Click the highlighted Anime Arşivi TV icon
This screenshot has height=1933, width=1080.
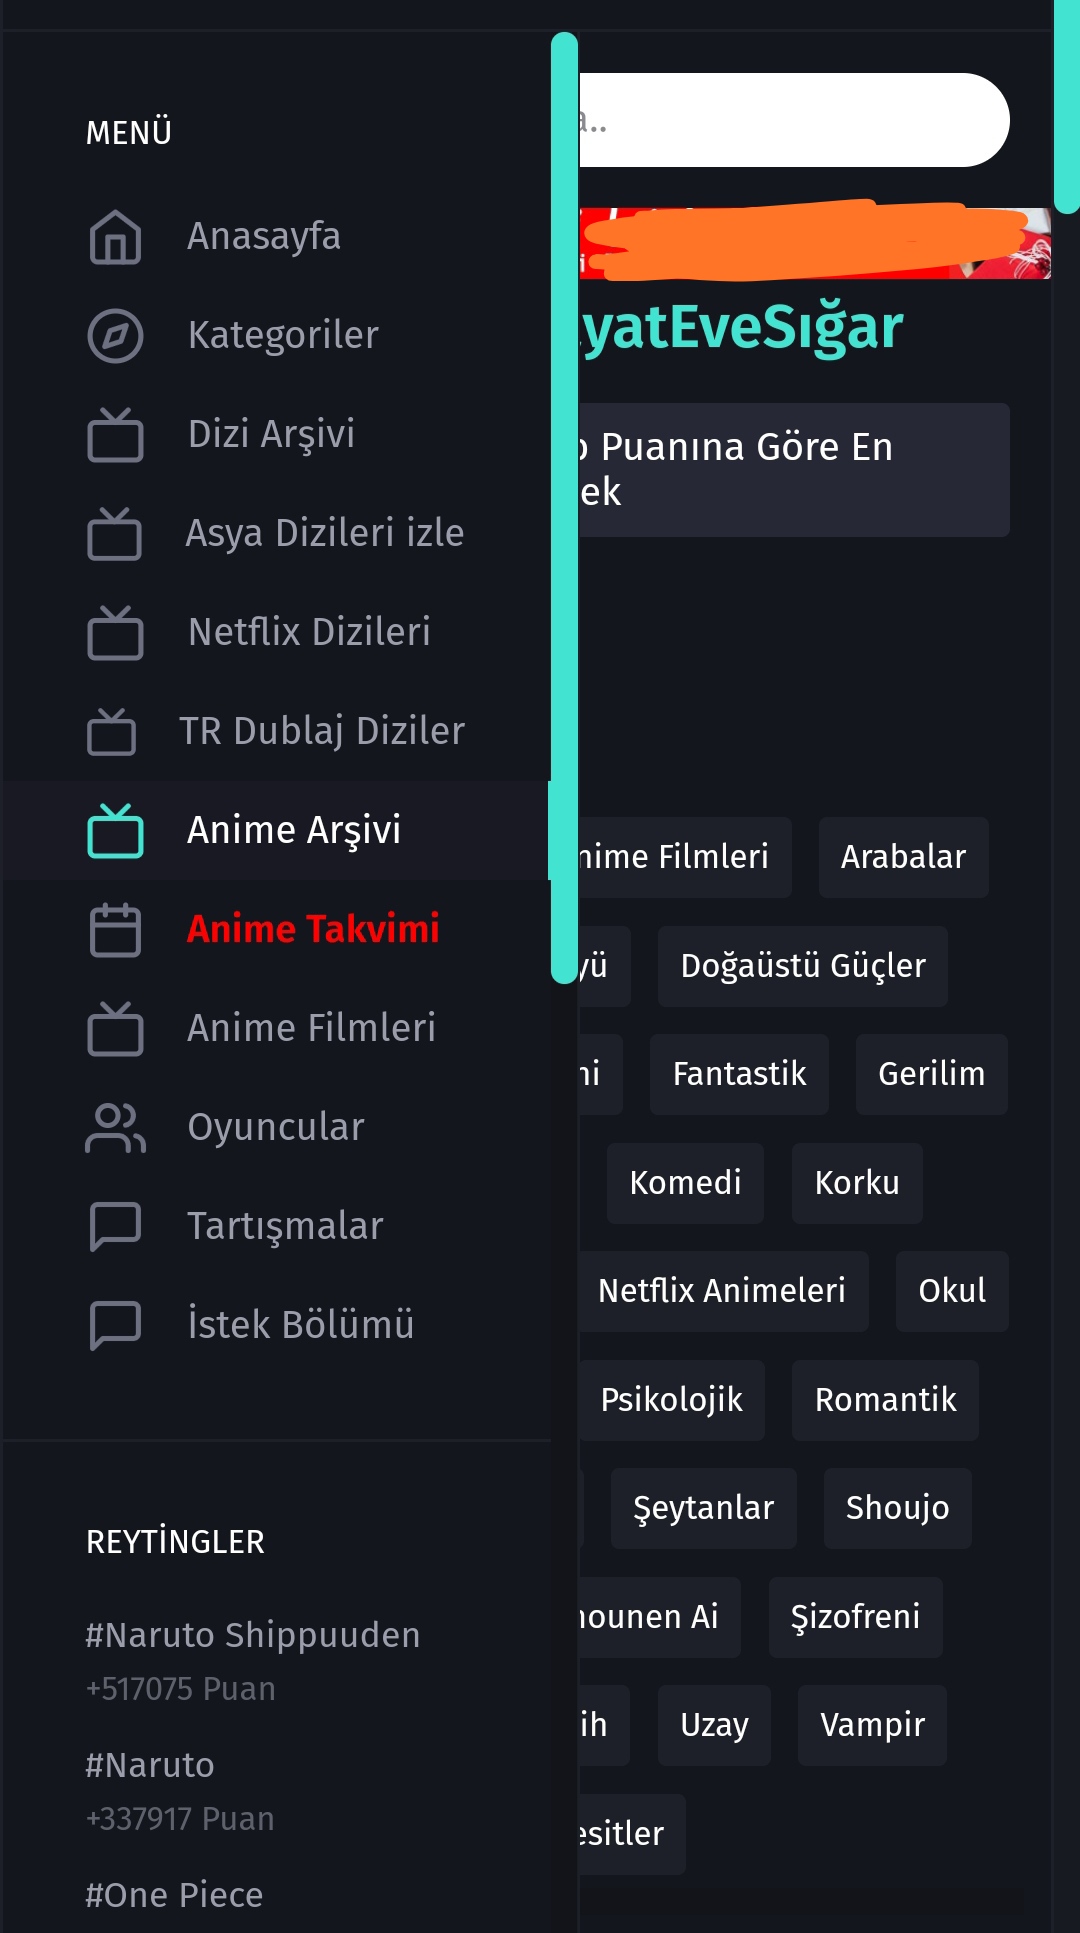pos(115,831)
